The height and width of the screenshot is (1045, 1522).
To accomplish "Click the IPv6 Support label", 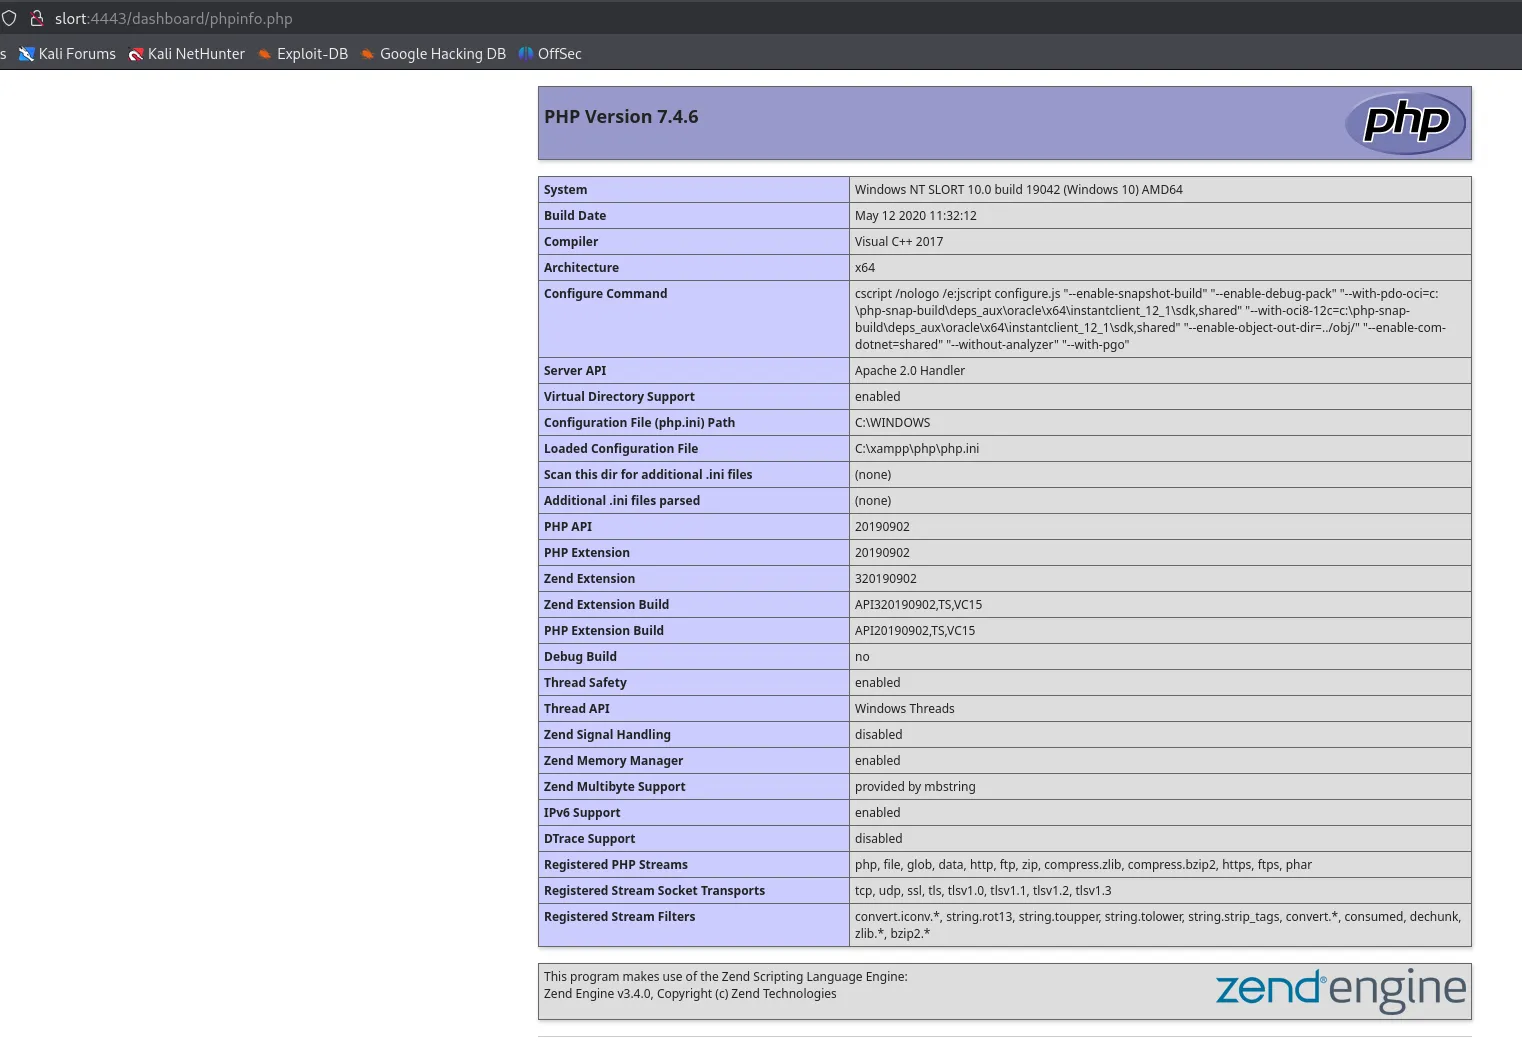I will pos(582,813).
